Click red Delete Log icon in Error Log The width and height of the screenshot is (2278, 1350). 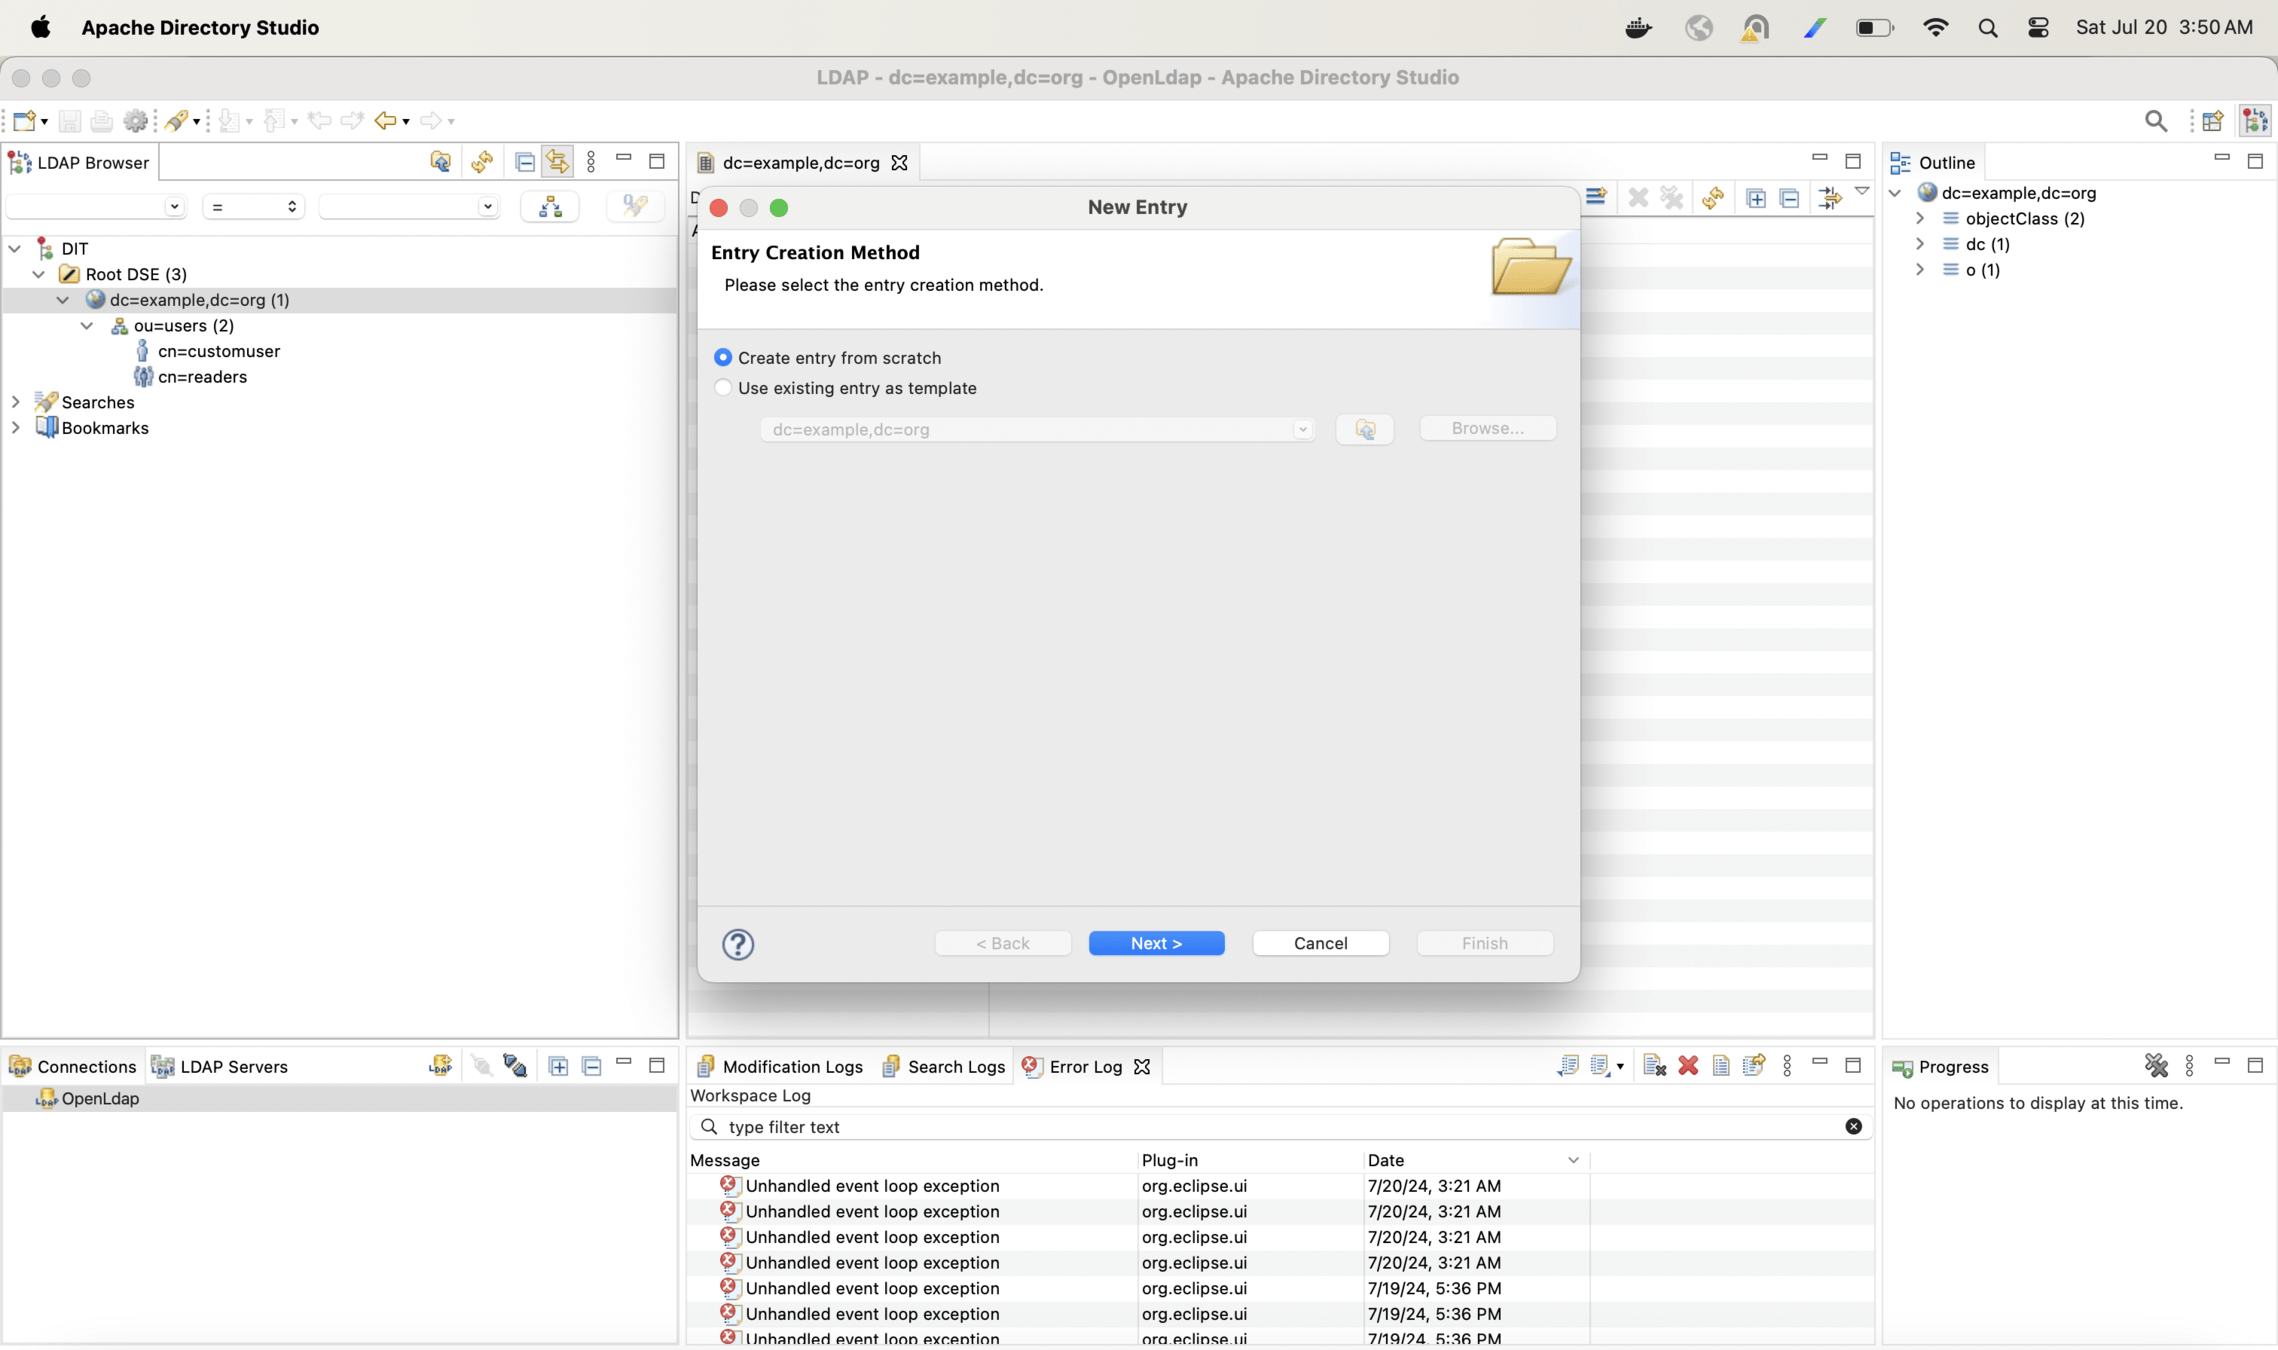[x=1688, y=1066]
